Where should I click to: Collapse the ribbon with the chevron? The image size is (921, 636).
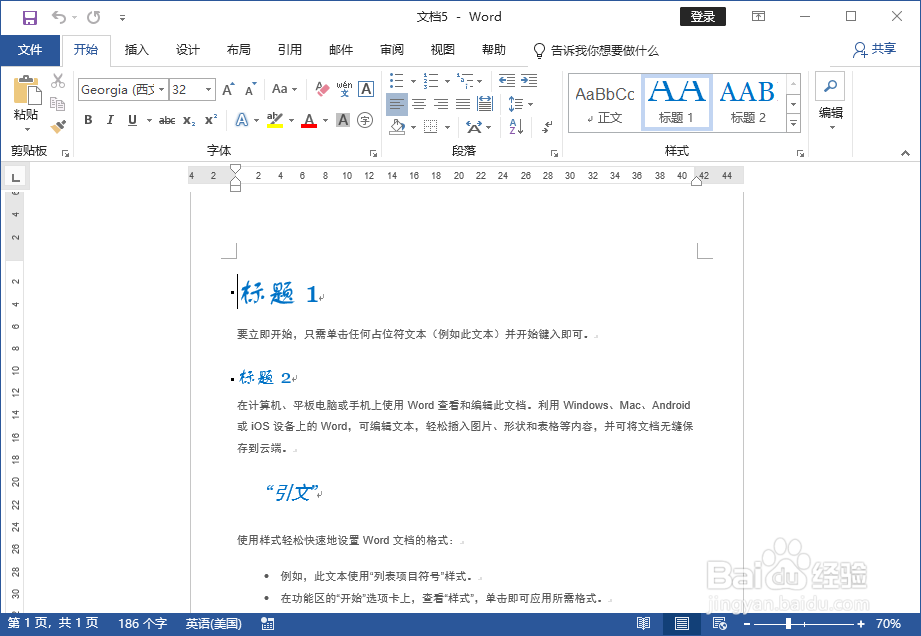click(x=905, y=153)
